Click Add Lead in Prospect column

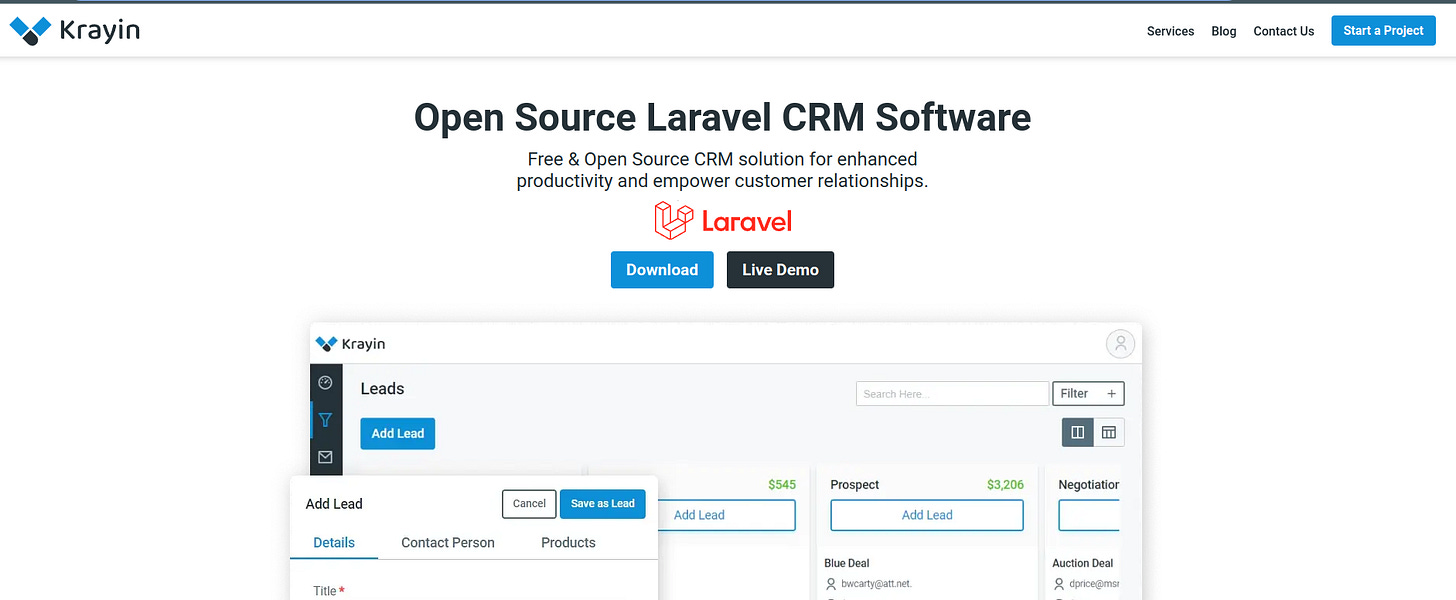tap(927, 515)
